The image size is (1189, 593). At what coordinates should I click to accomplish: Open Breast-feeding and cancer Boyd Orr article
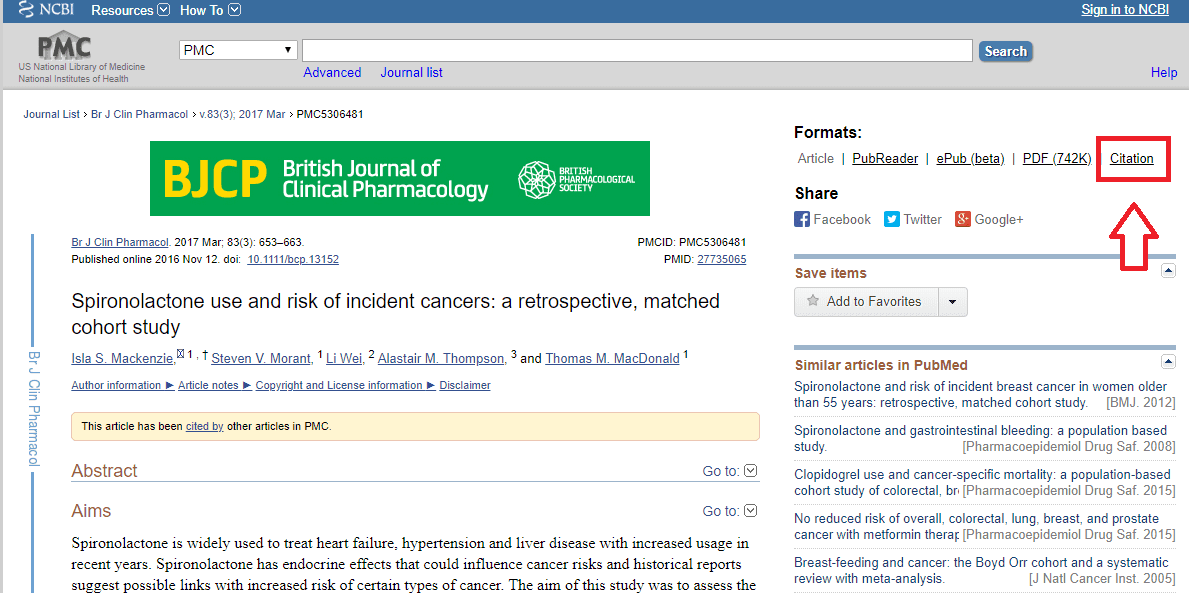981,570
